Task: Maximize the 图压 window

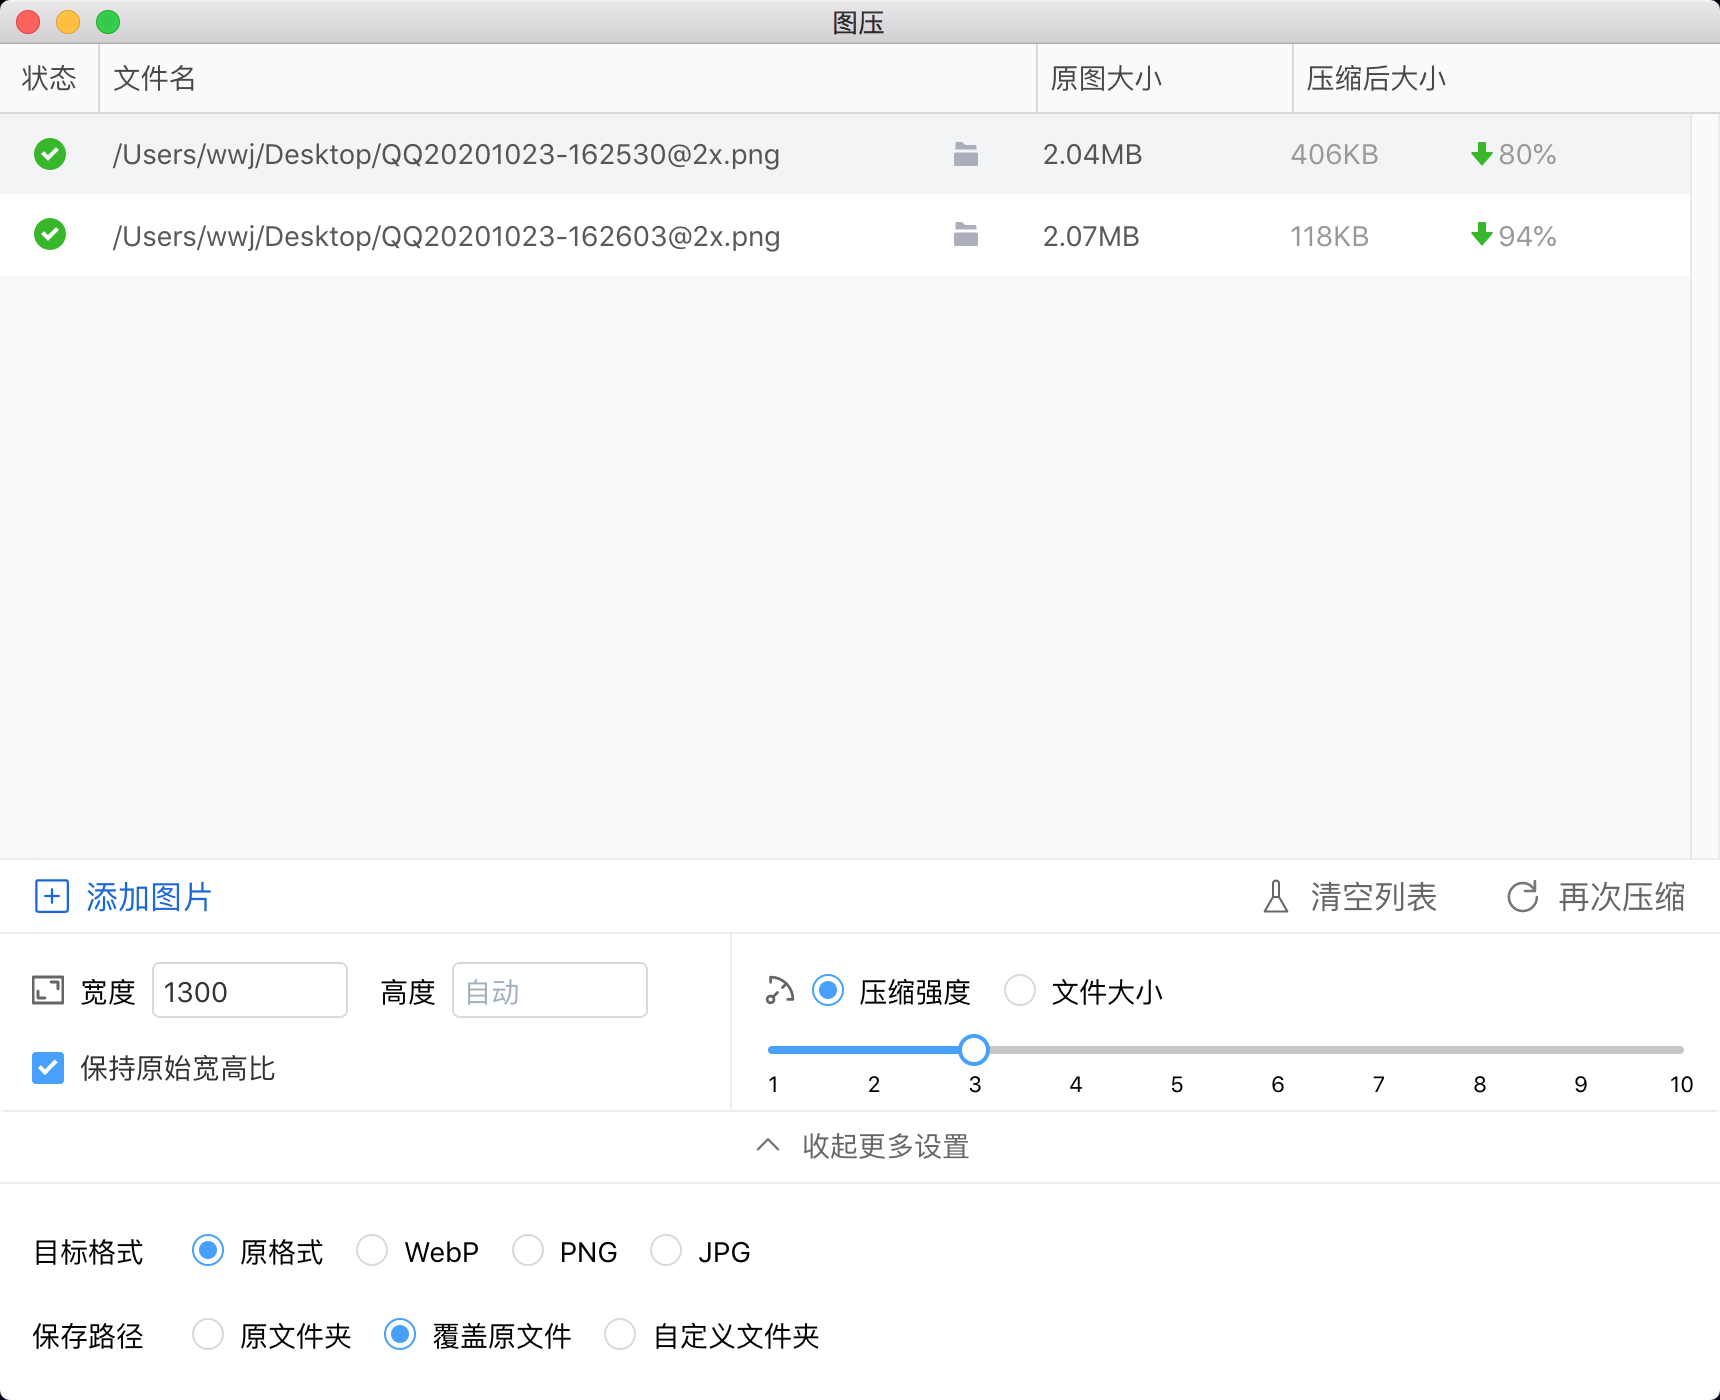Action: [108, 21]
